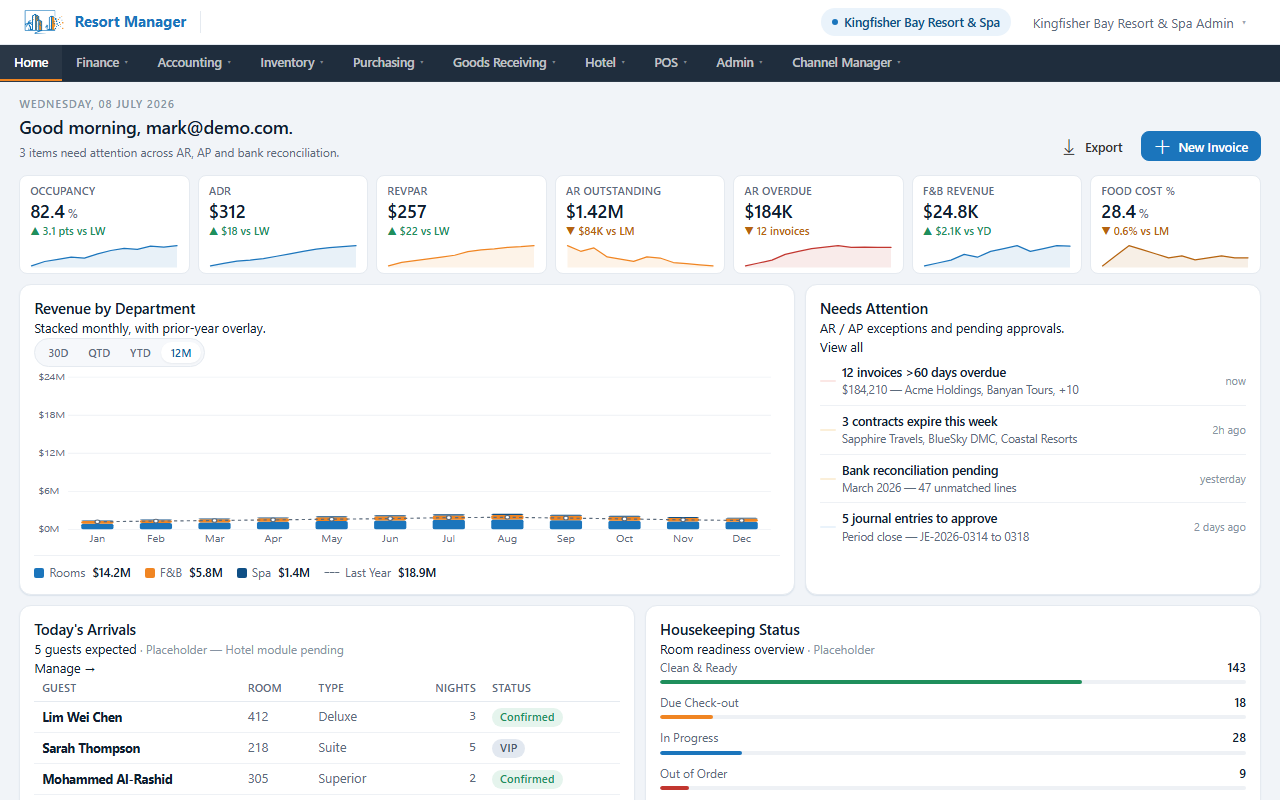The width and height of the screenshot is (1280, 800).
Task: Open the Hotel dropdown menu
Action: click(x=605, y=62)
